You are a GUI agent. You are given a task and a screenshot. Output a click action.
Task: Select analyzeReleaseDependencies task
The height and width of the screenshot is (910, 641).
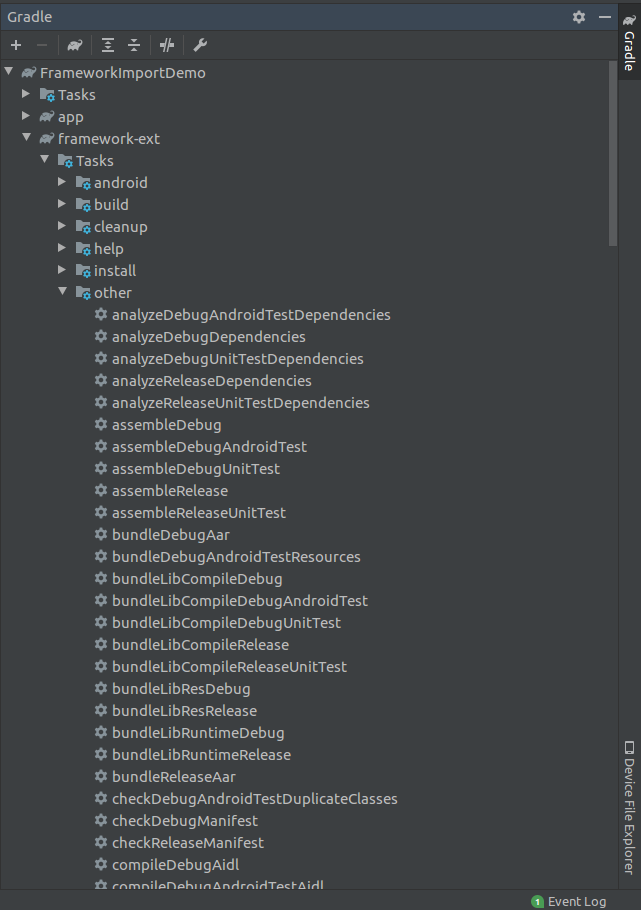pos(211,381)
